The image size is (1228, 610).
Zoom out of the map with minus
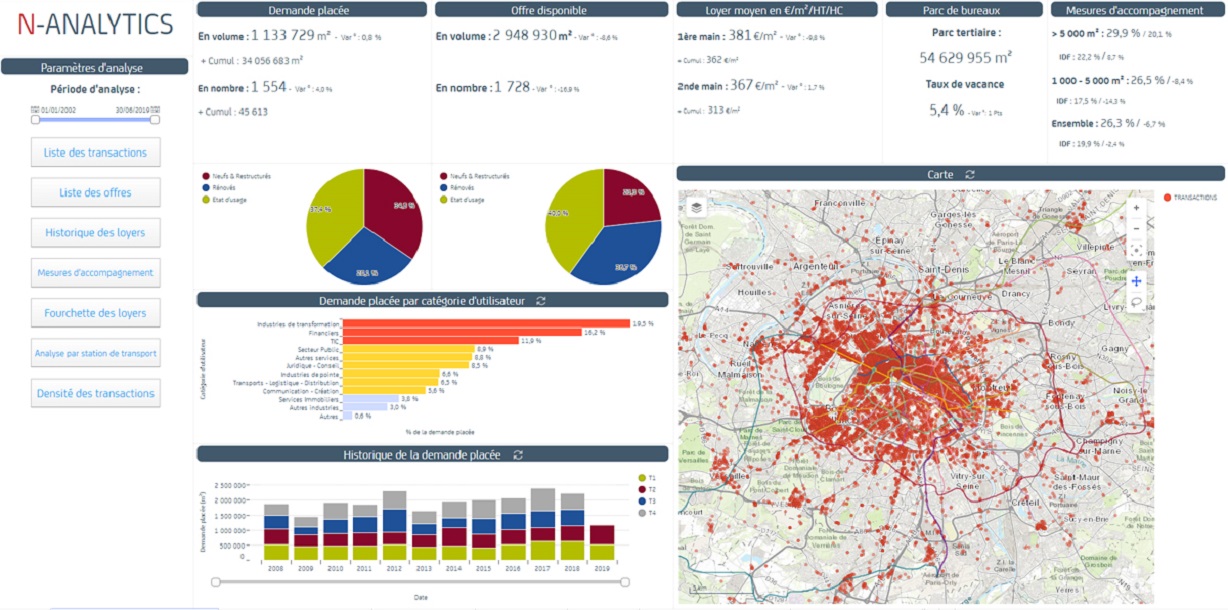click(x=1136, y=228)
